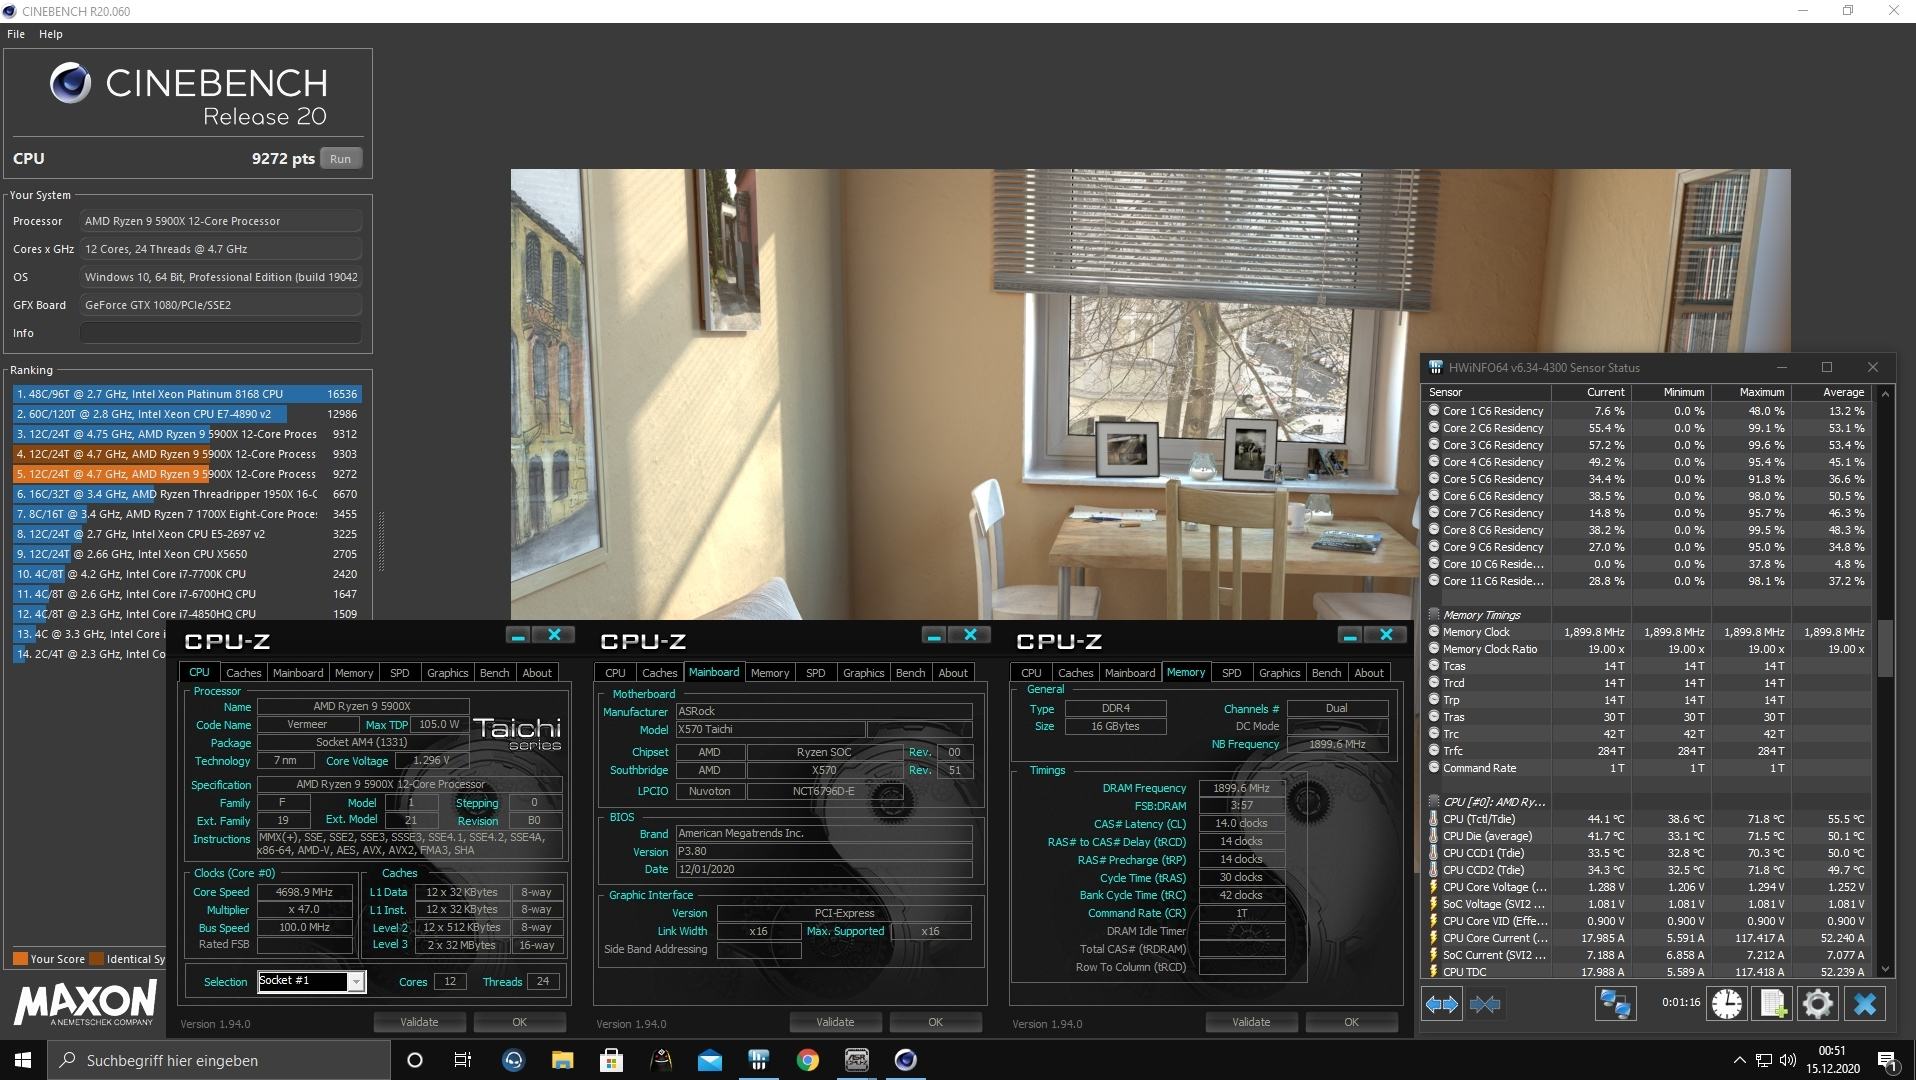The height and width of the screenshot is (1080, 1916).
Task: Close the second CPU-Z Mainboard window with blue X
Action: pos(969,635)
